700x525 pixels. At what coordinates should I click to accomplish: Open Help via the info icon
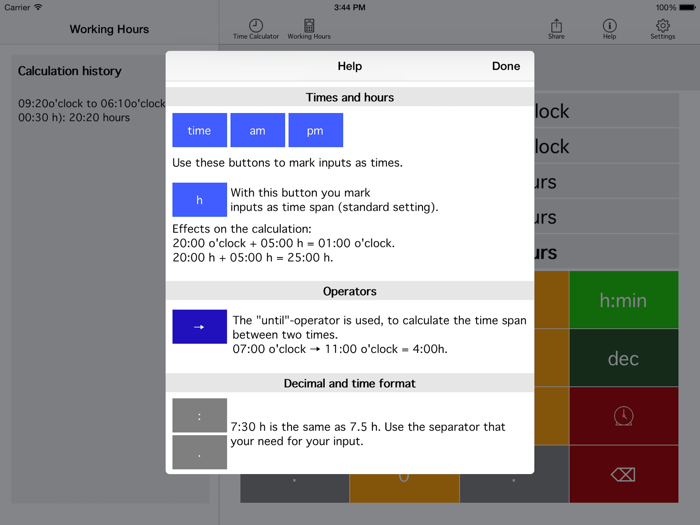(x=609, y=29)
